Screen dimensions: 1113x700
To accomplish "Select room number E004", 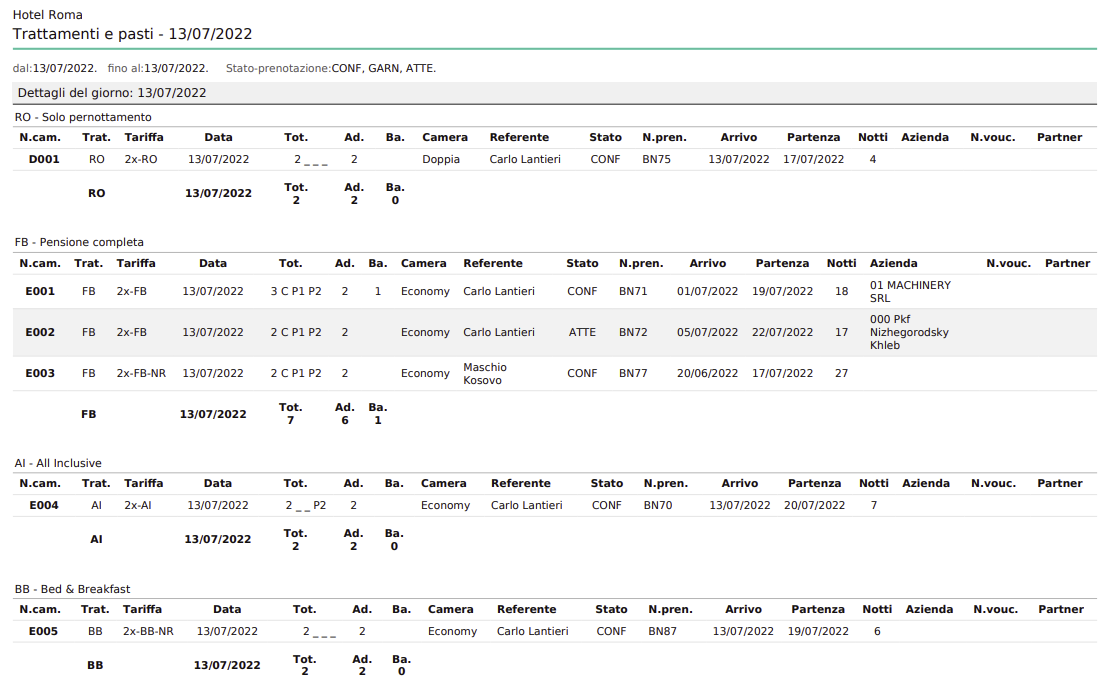I will [x=44, y=506].
